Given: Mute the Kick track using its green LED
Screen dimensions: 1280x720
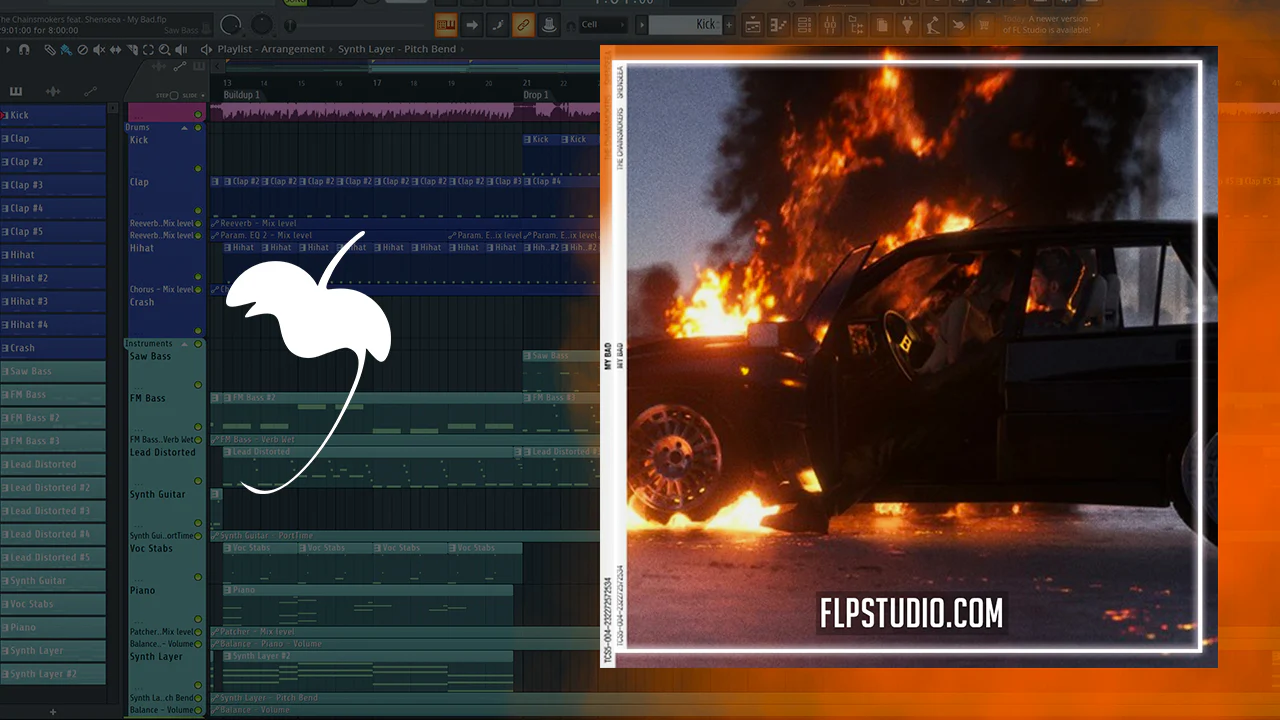Looking at the screenshot, I should pyautogui.click(x=198, y=169).
